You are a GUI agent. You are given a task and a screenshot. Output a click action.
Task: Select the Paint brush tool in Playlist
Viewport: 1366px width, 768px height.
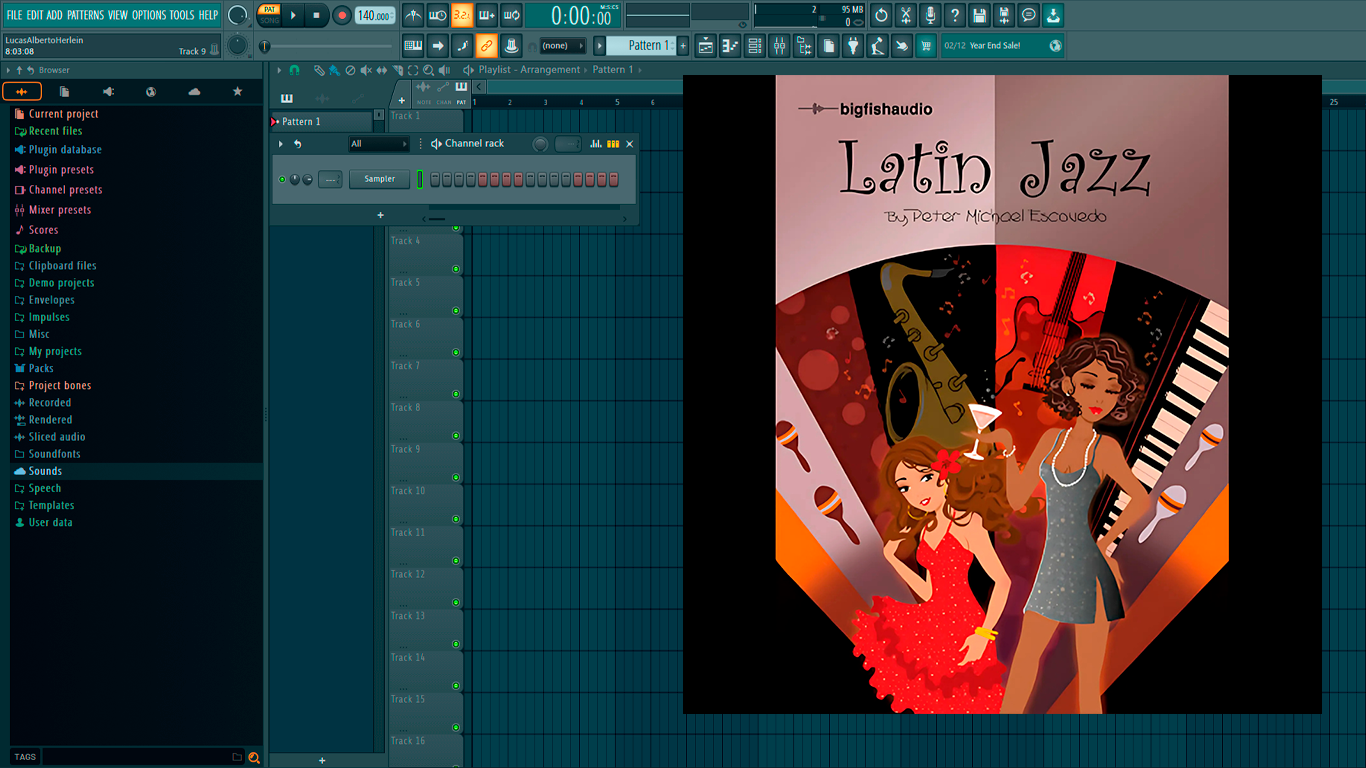[335, 70]
